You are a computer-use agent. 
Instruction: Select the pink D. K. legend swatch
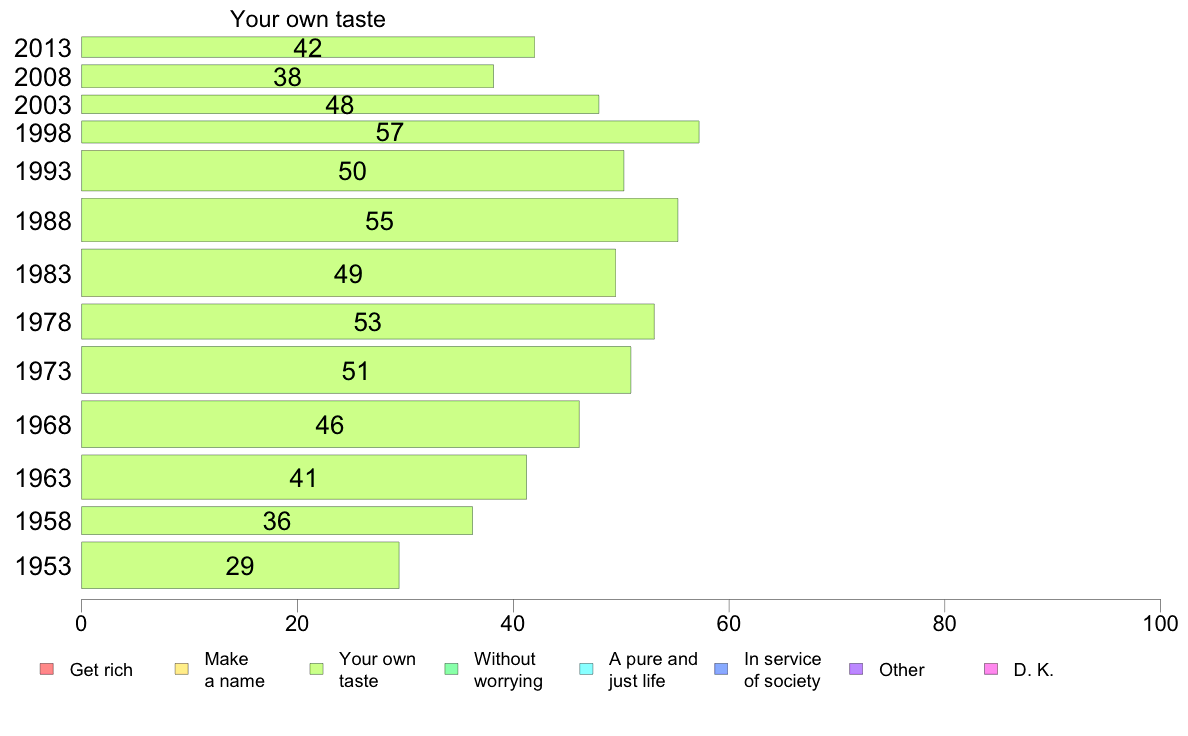click(991, 669)
